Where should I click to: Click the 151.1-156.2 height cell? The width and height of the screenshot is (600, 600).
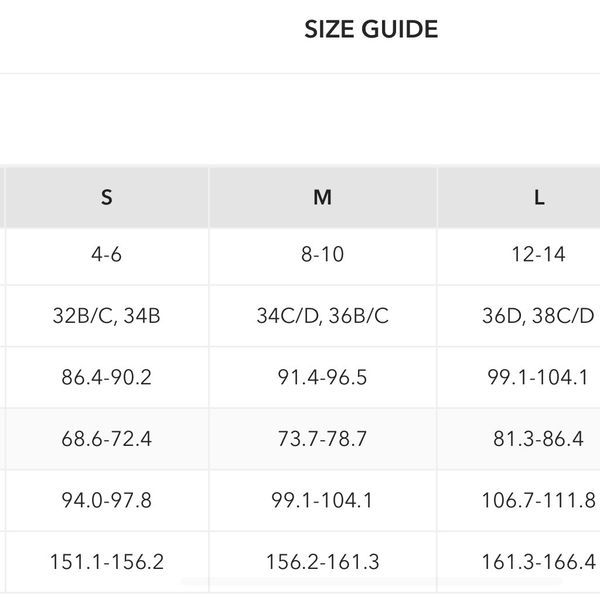coord(107,561)
